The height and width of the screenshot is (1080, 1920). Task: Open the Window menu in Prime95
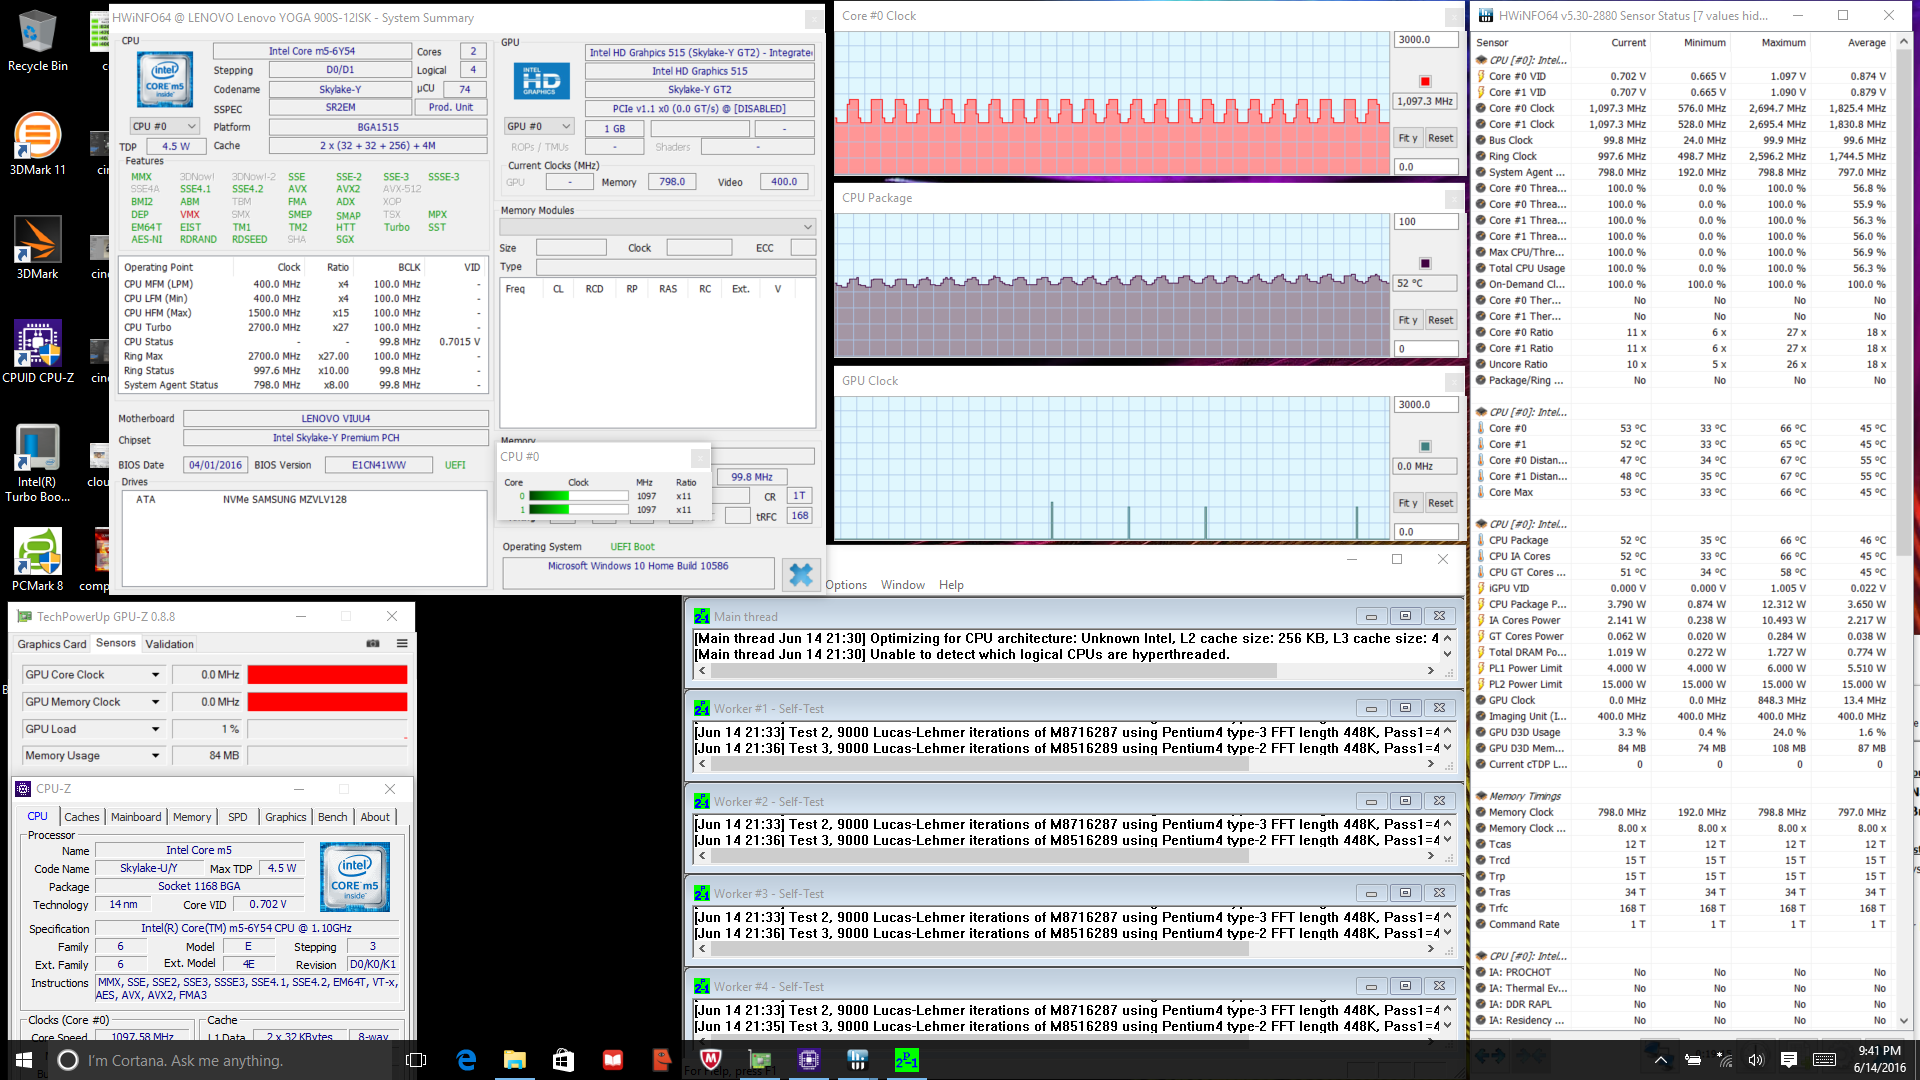click(902, 585)
